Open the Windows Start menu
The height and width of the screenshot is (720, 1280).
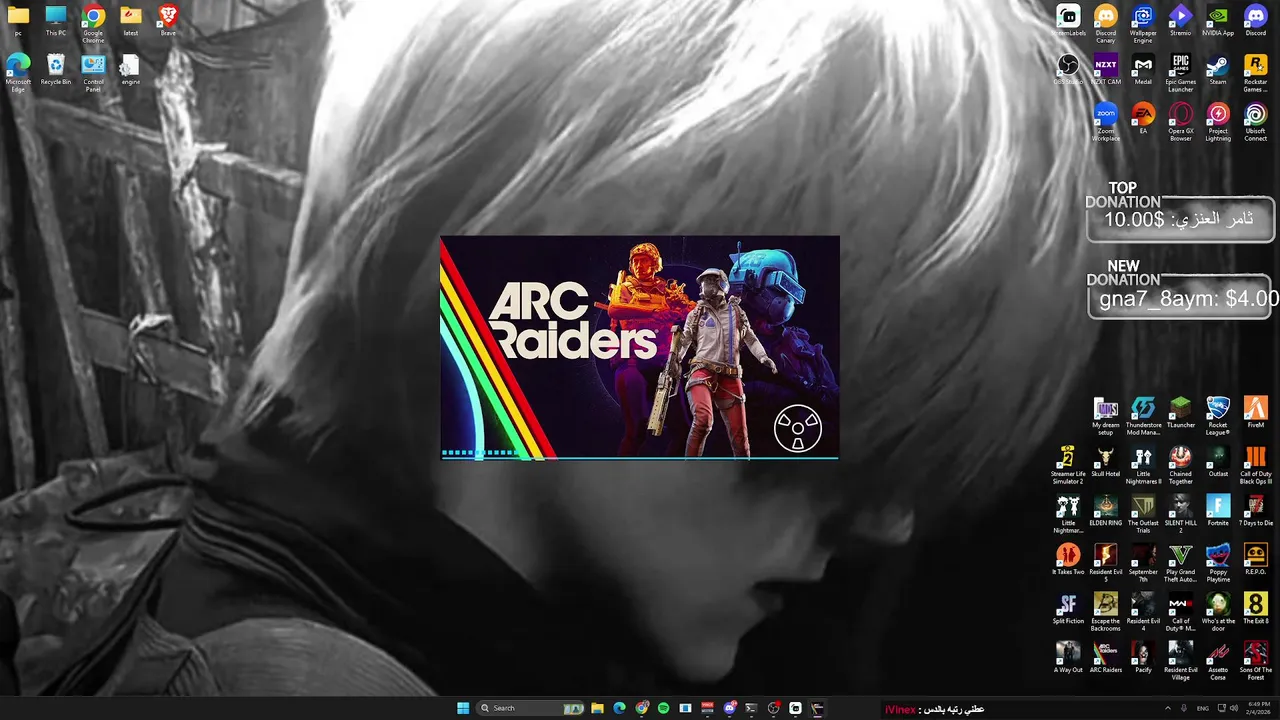[463, 708]
